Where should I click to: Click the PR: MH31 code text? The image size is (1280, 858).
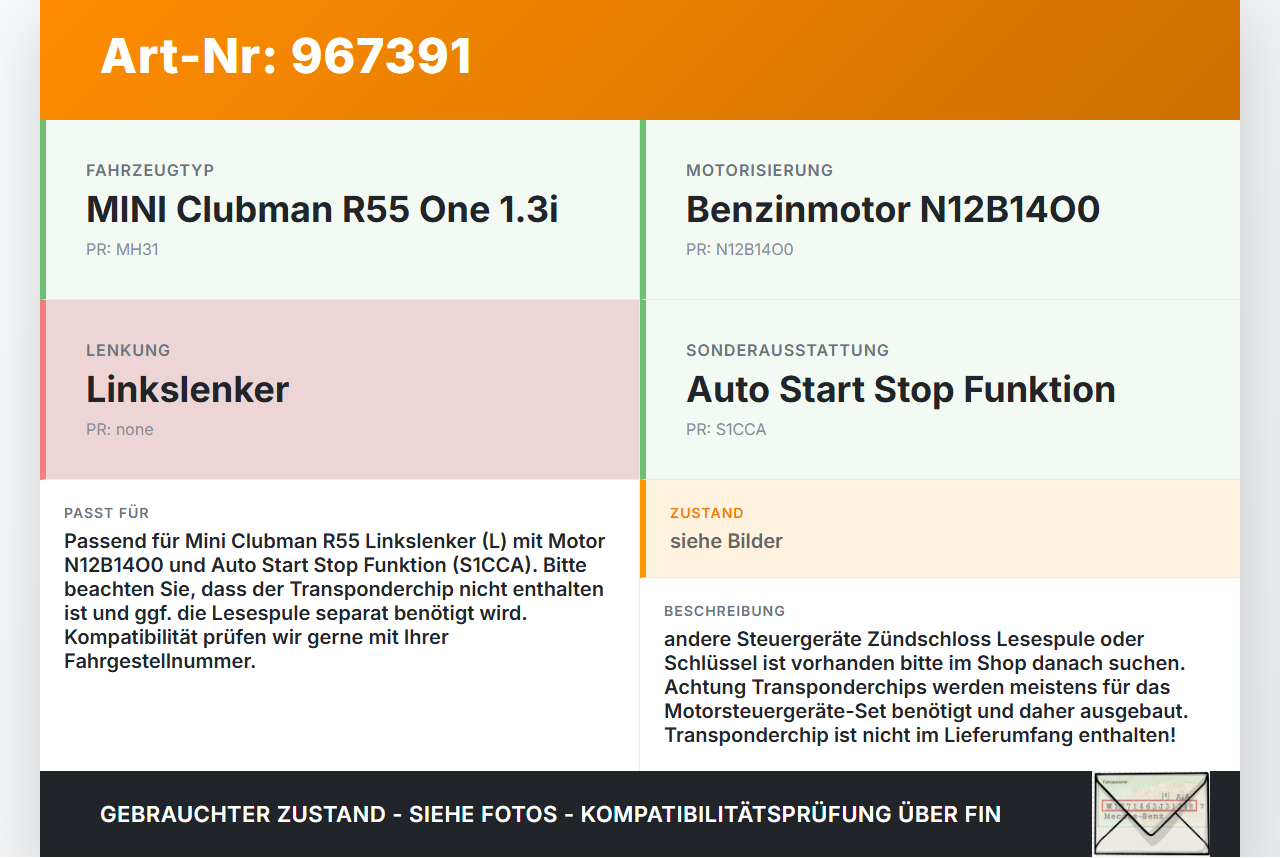(122, 250)
